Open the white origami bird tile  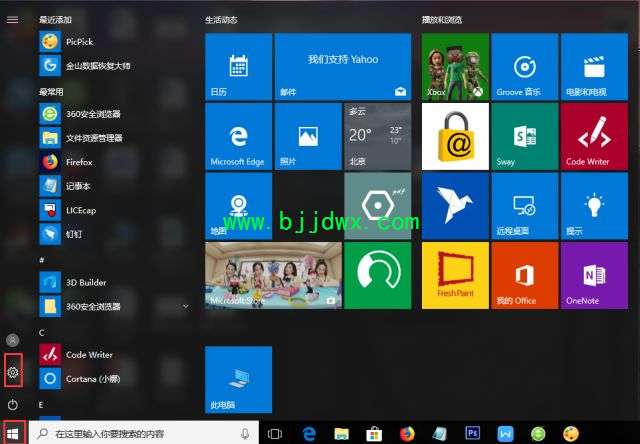(x=455, y=206)
